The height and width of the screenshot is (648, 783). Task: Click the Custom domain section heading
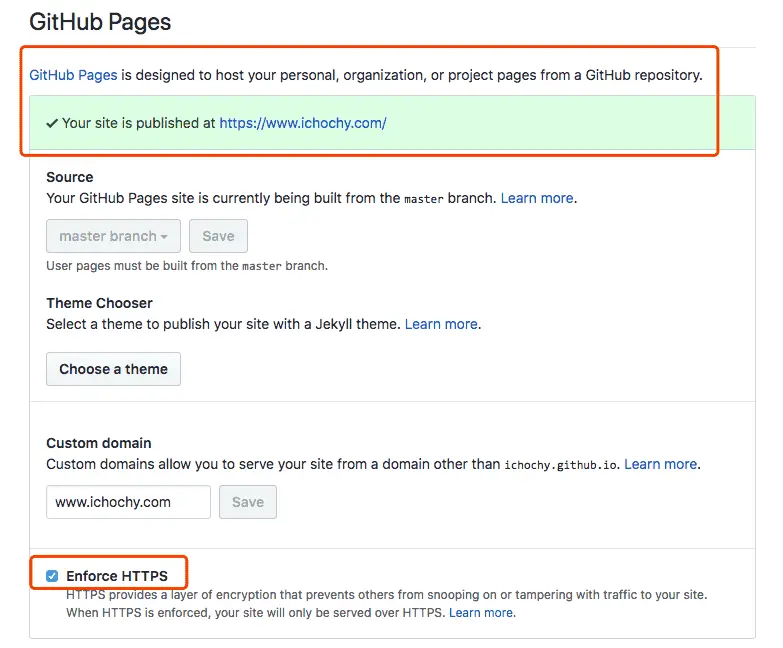click(x=99, y=443)
